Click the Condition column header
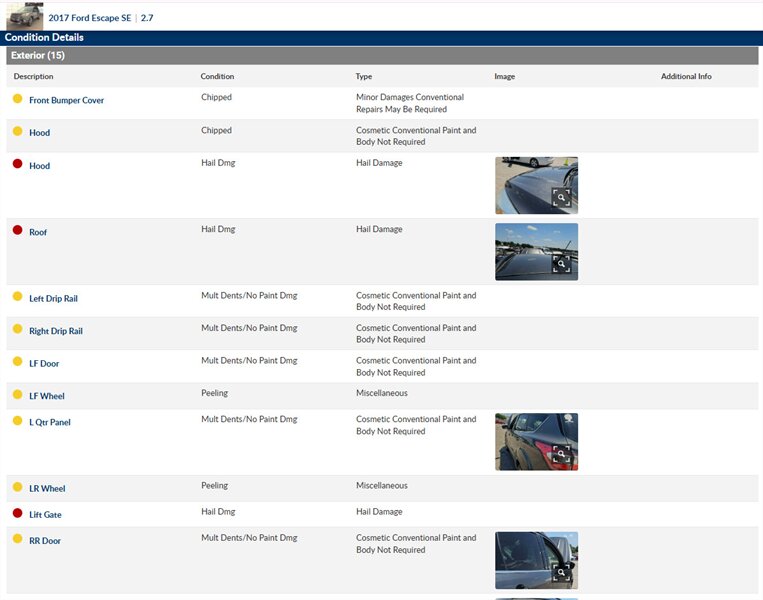 click(217, 76)
